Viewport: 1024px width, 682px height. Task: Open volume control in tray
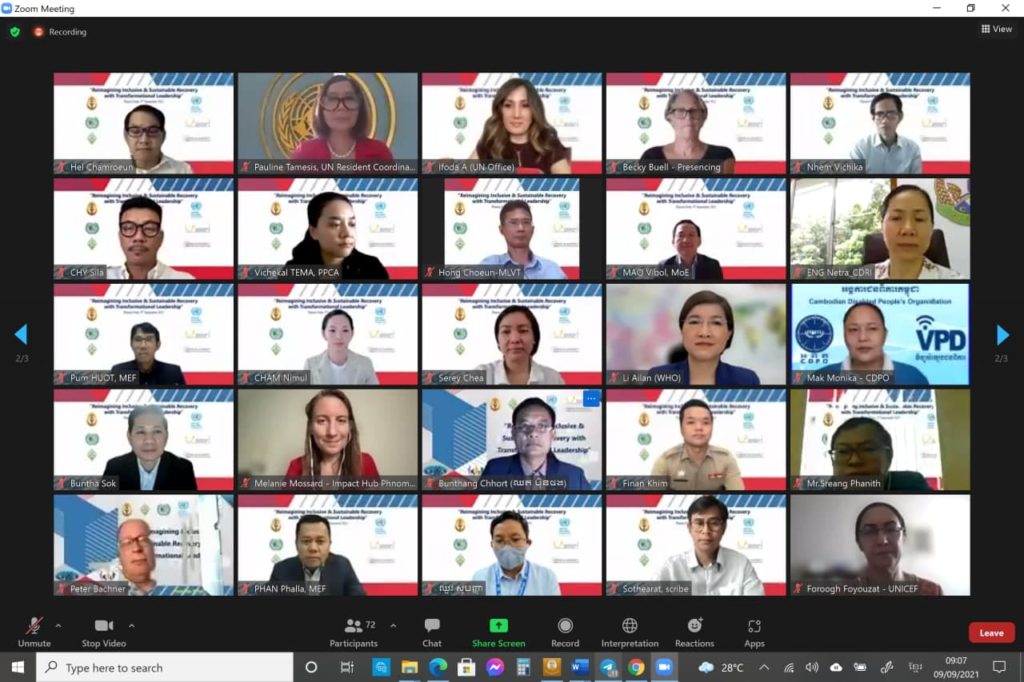coord(812,667)
